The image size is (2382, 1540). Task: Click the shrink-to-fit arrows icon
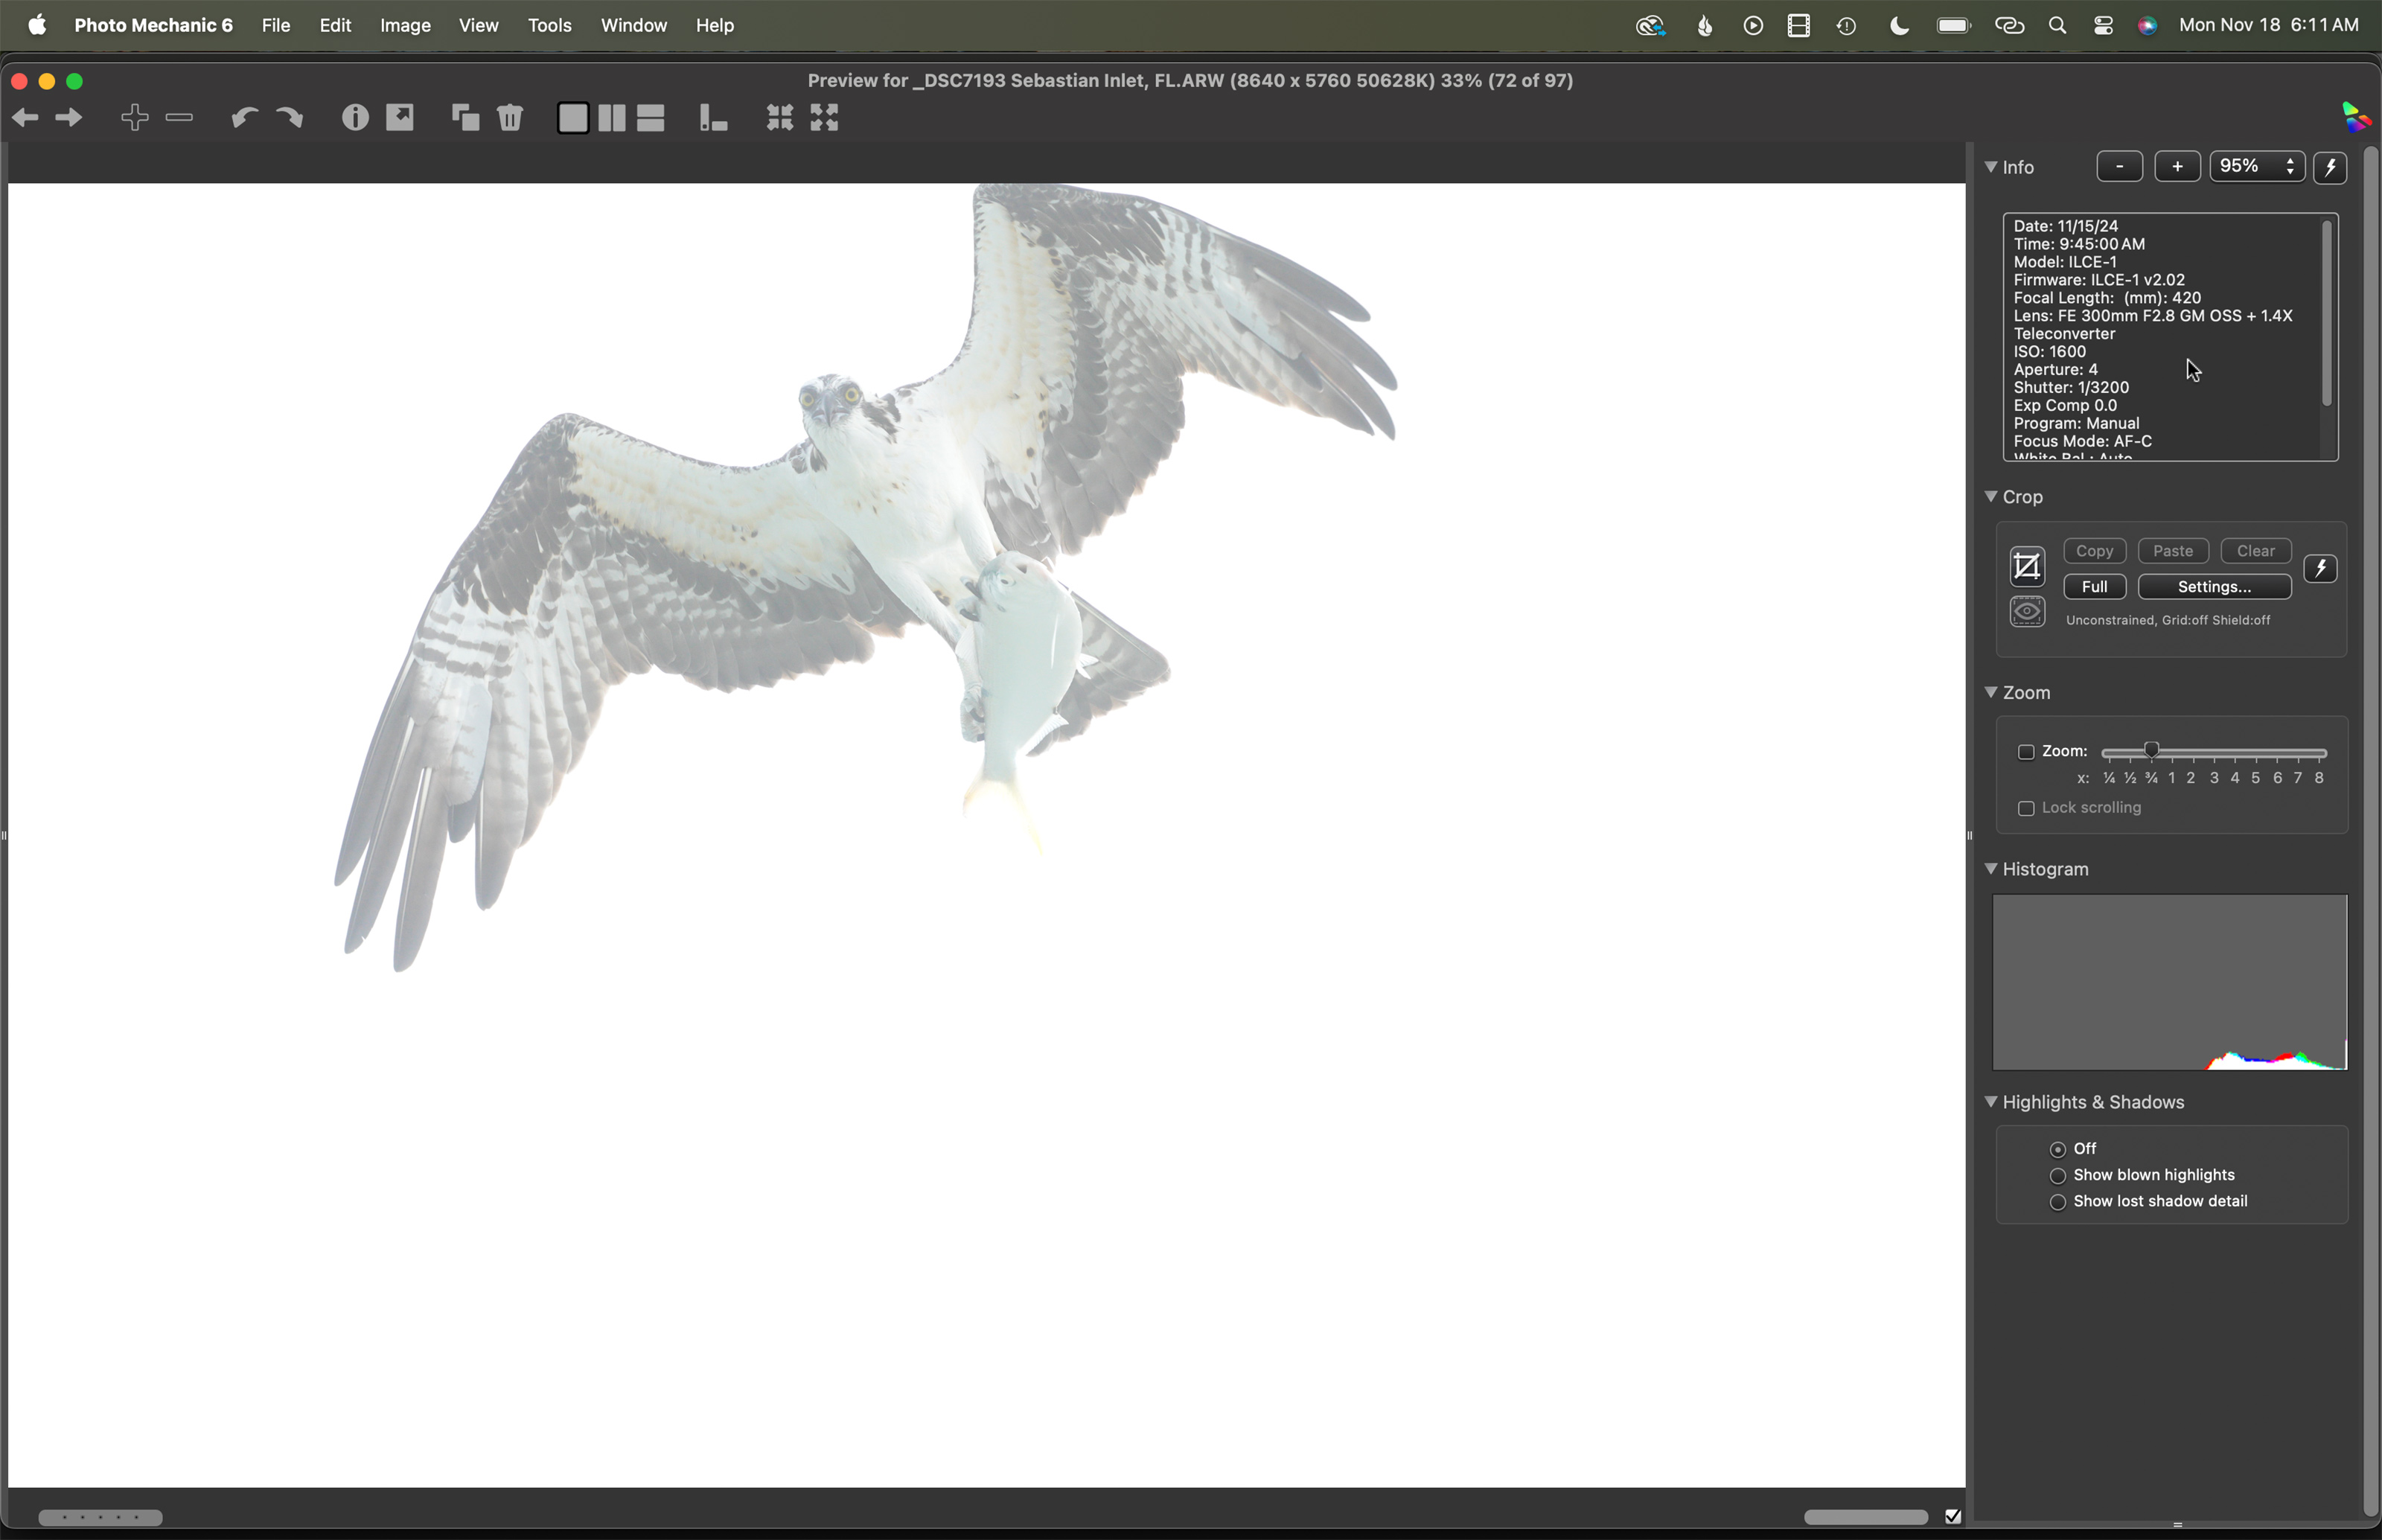(x=780, y=118)
